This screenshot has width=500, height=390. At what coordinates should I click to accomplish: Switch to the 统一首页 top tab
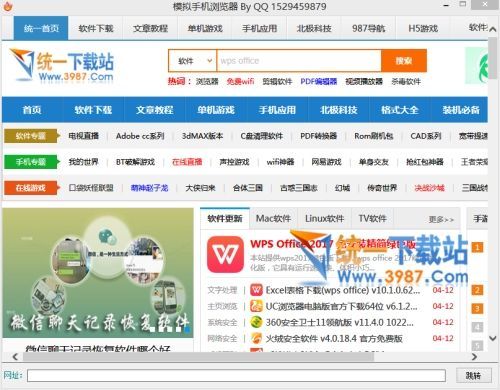(41, 28)
